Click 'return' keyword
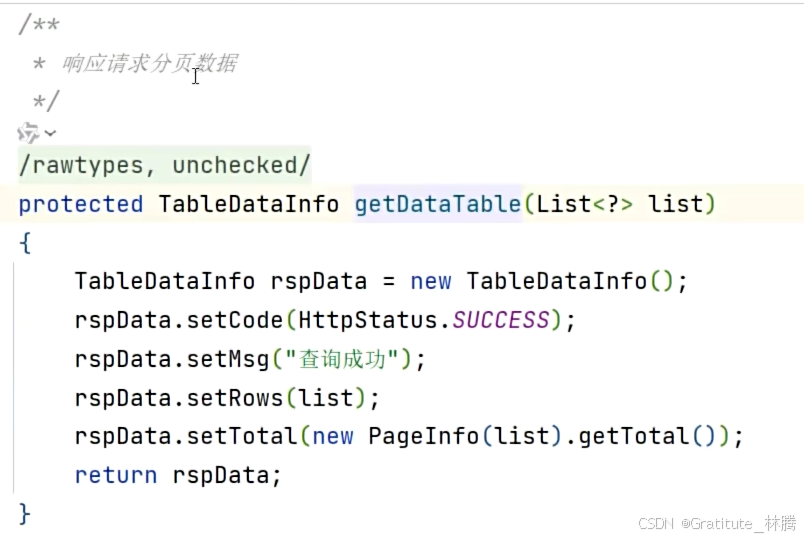The image size is (804, 539). [x=116, y=475]
